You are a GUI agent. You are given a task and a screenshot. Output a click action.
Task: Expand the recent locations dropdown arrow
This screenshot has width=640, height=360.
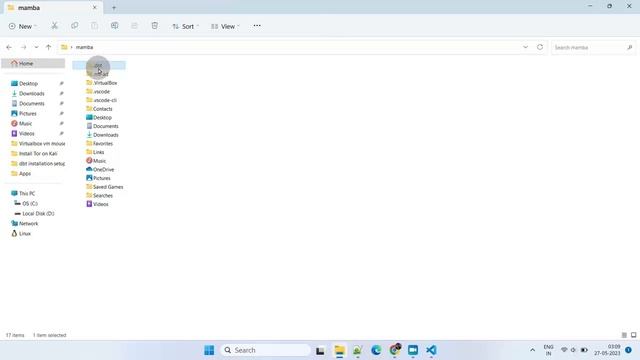36,47
